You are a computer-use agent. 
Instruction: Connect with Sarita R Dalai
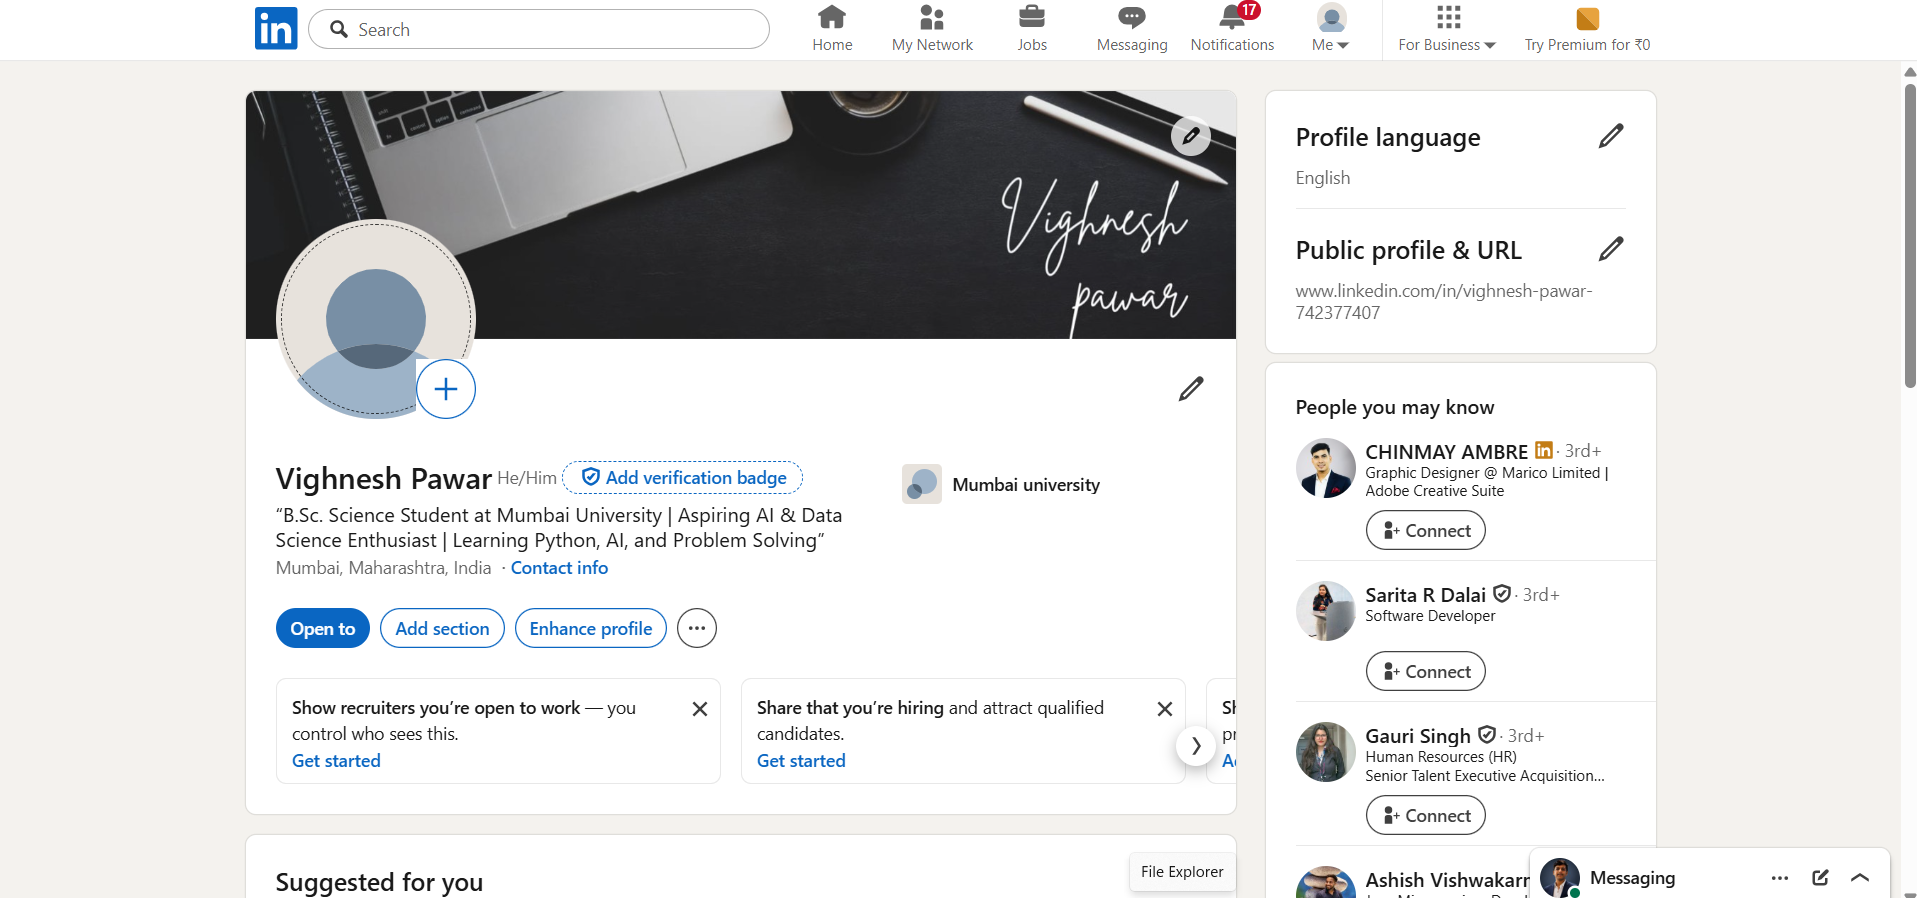1426,671
